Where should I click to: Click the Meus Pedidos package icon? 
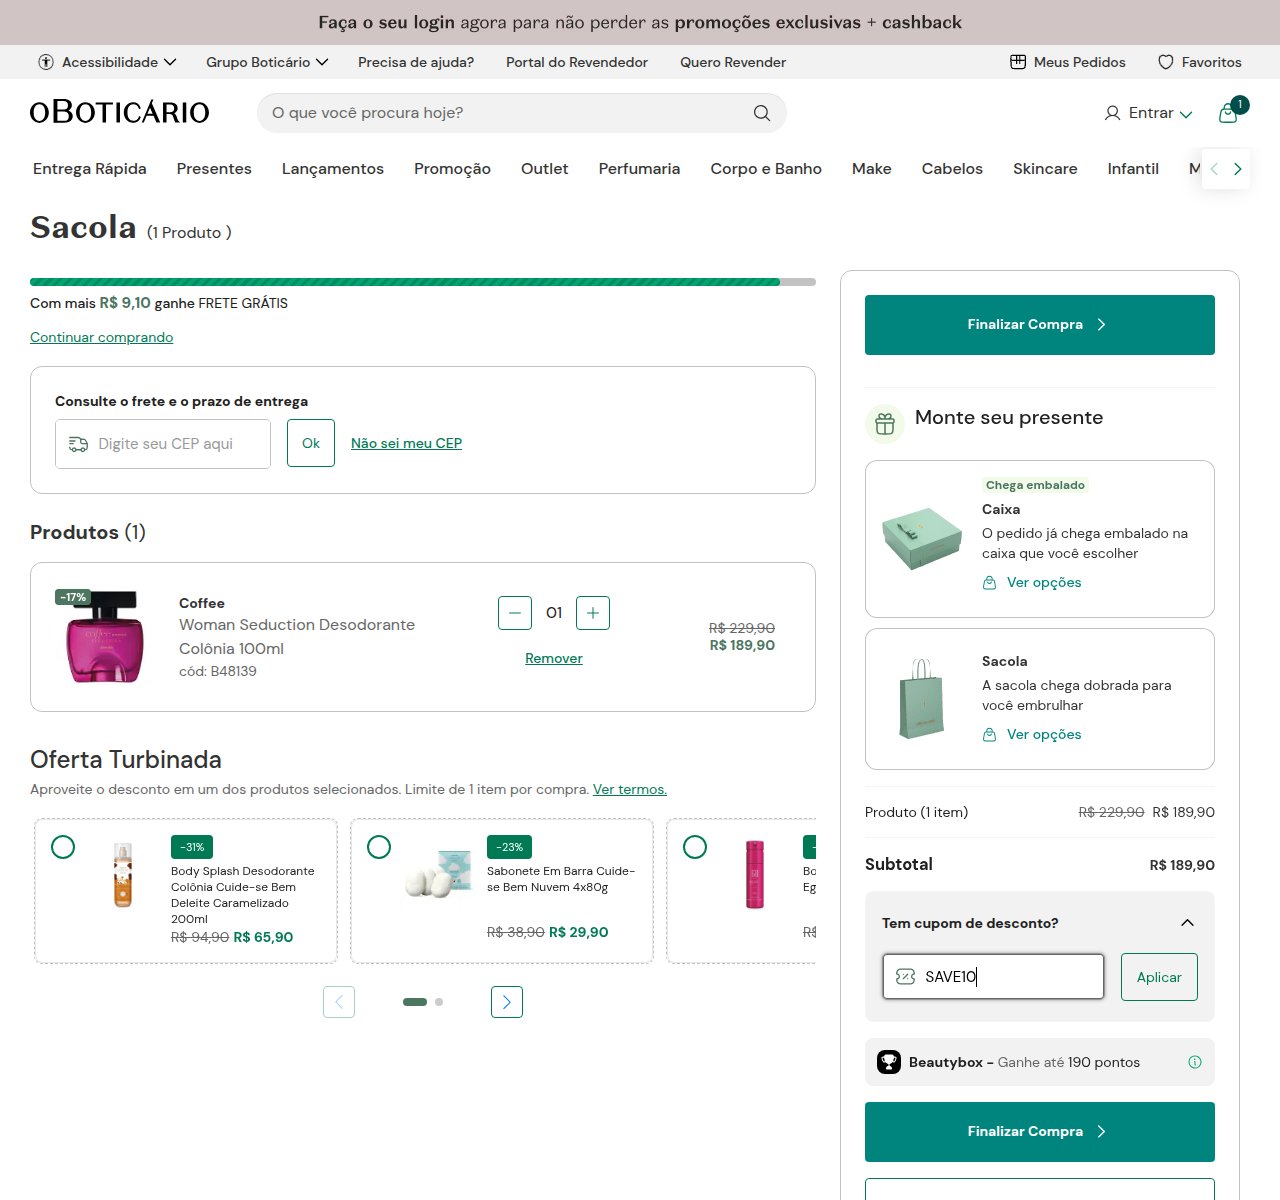tap(1018, 62)
